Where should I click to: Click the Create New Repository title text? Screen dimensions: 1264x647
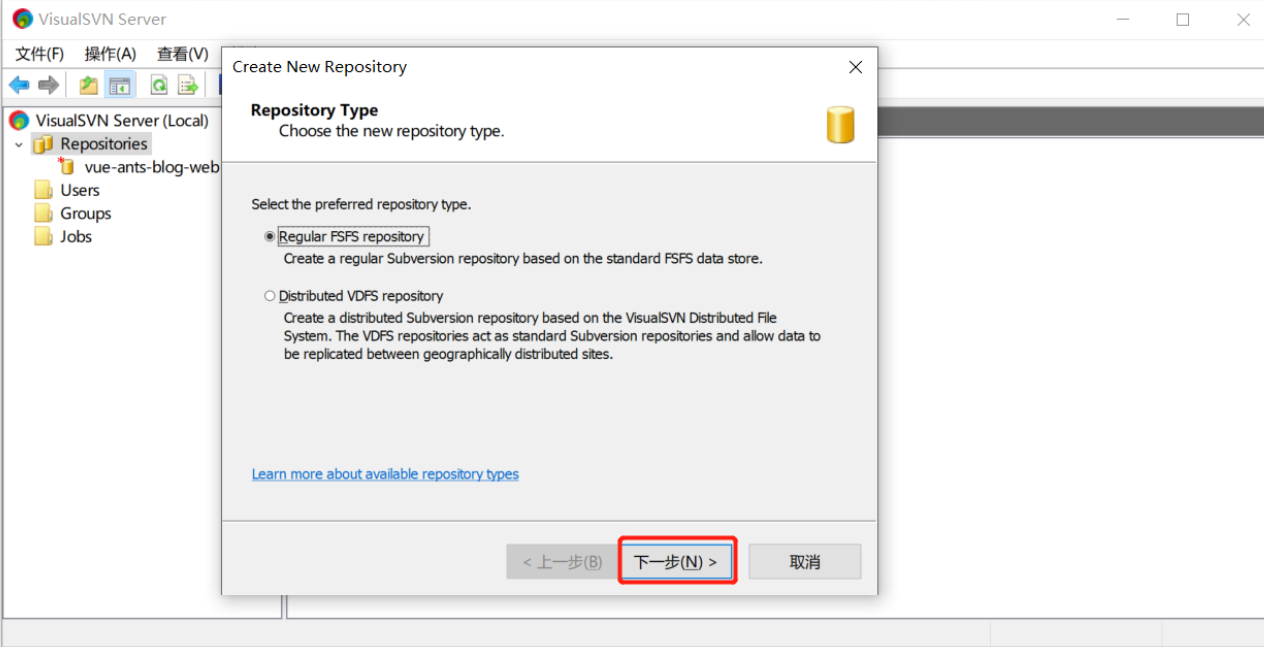320,67
